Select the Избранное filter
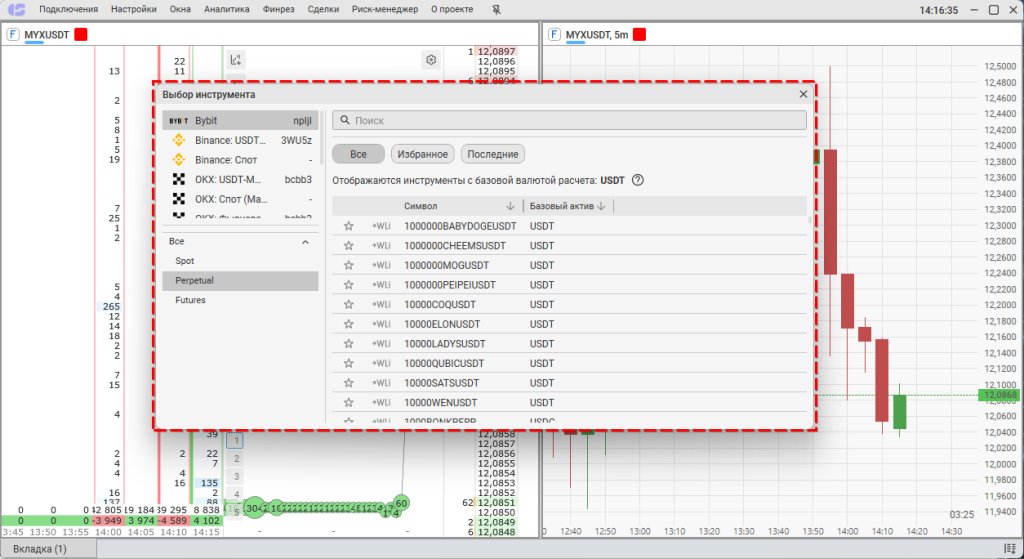 [x=423, y=154]
